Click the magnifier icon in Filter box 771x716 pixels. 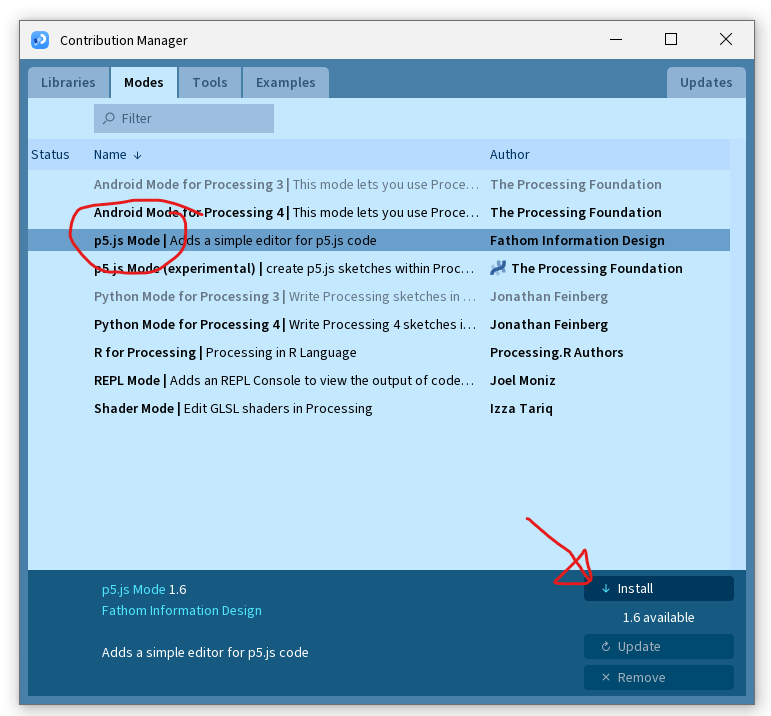tap(108, 118)
